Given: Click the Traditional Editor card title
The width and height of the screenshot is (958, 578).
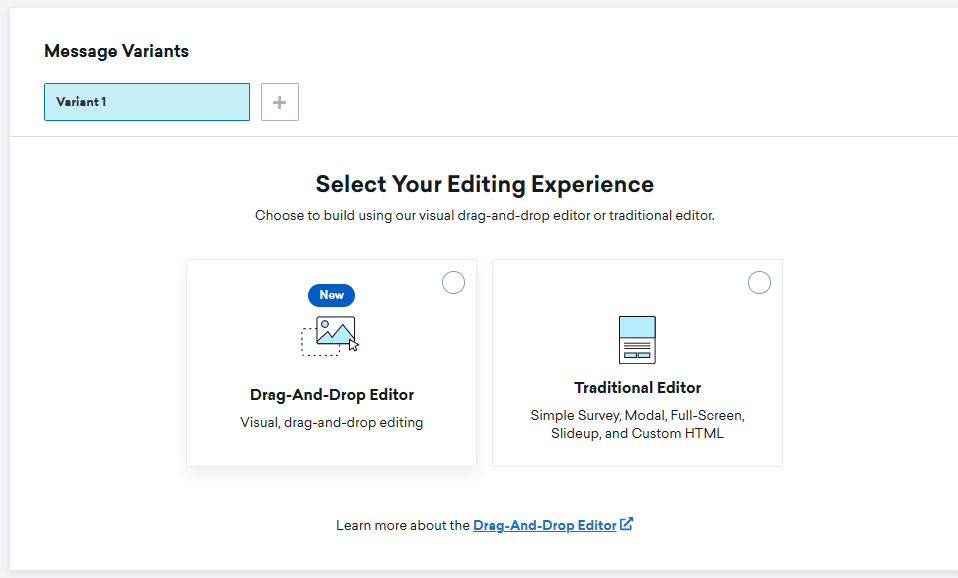Looking at the screenshot, I should 637,388.
